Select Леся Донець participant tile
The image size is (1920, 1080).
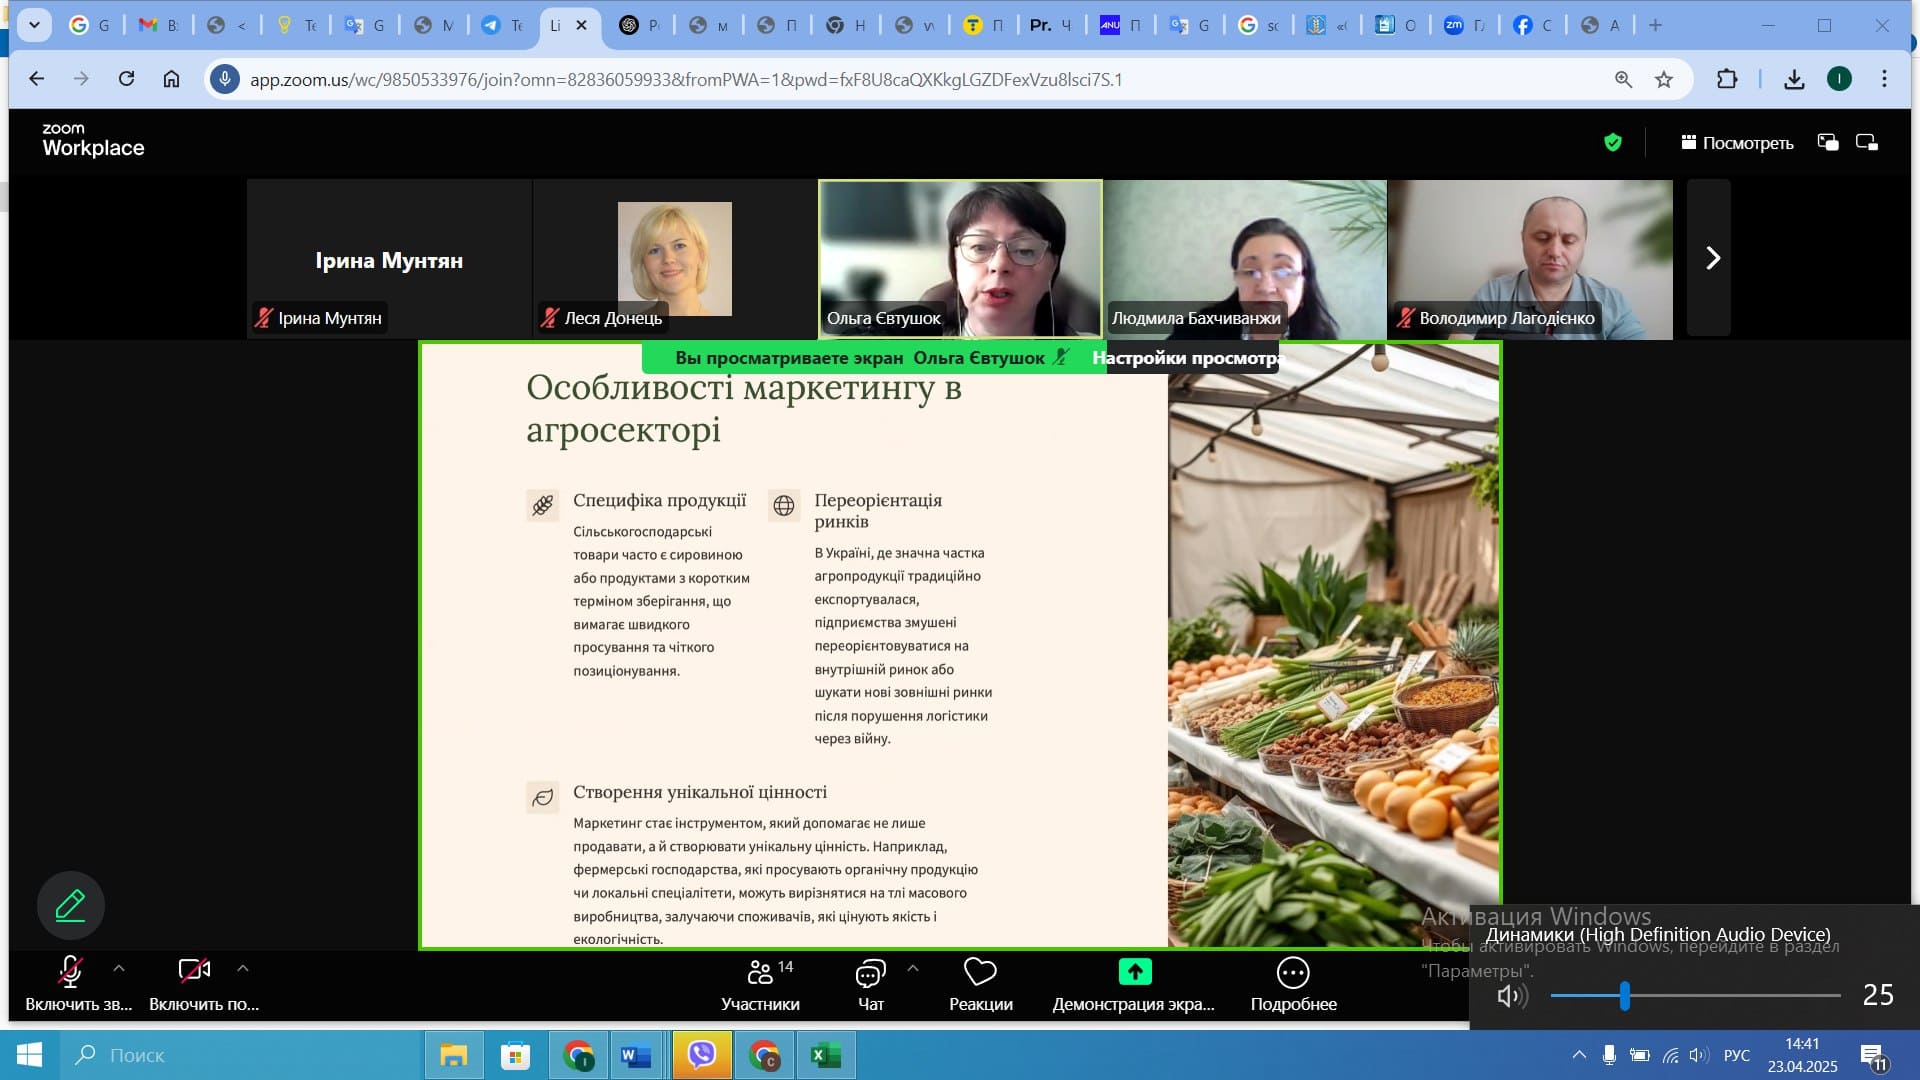(675, 259)
